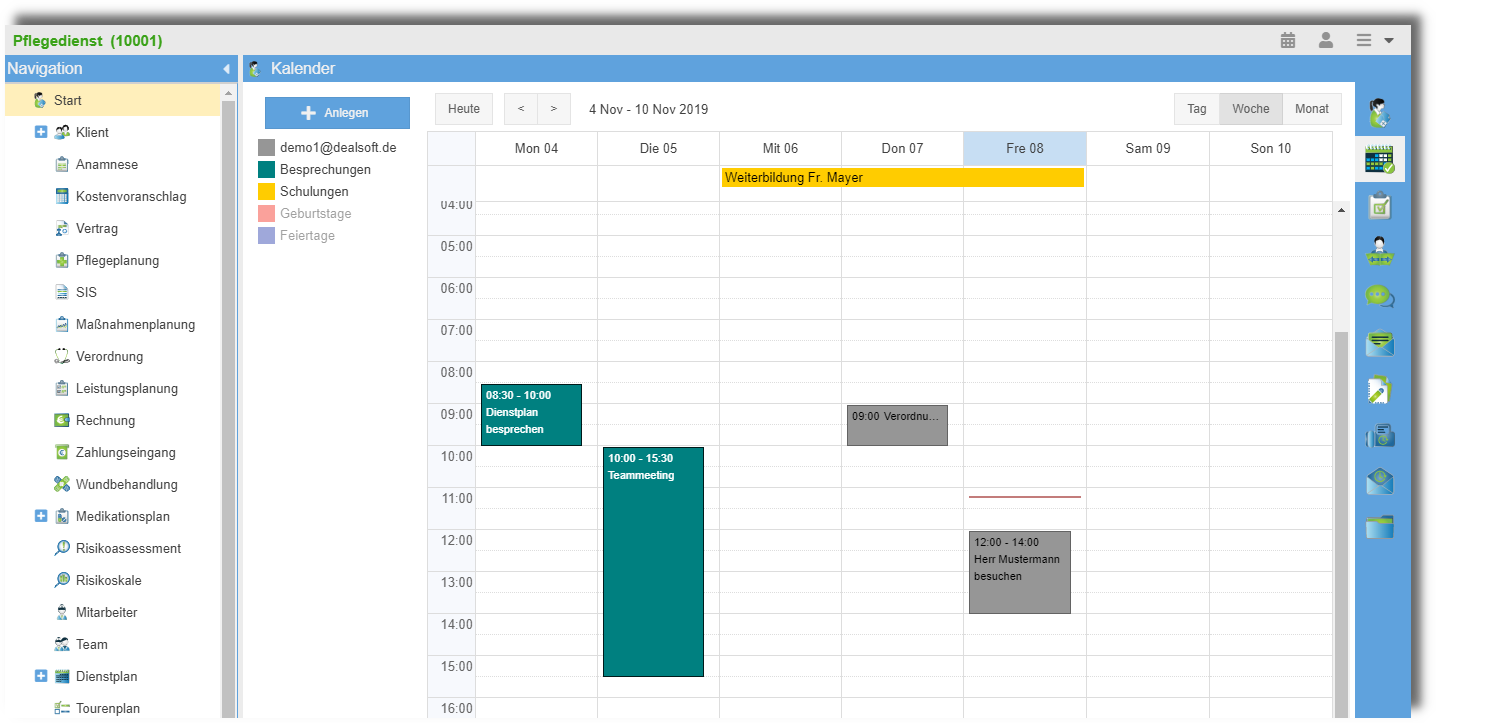Click the yellow Schulungen color swatch
Screen dimensions: 1505x723
tap(267, 191)
